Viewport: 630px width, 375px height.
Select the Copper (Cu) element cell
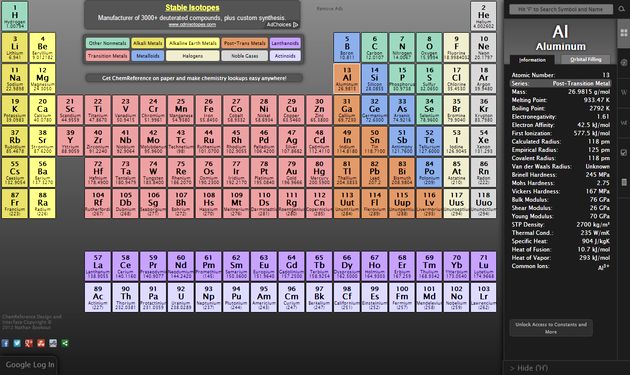click(x=291, y=110)
